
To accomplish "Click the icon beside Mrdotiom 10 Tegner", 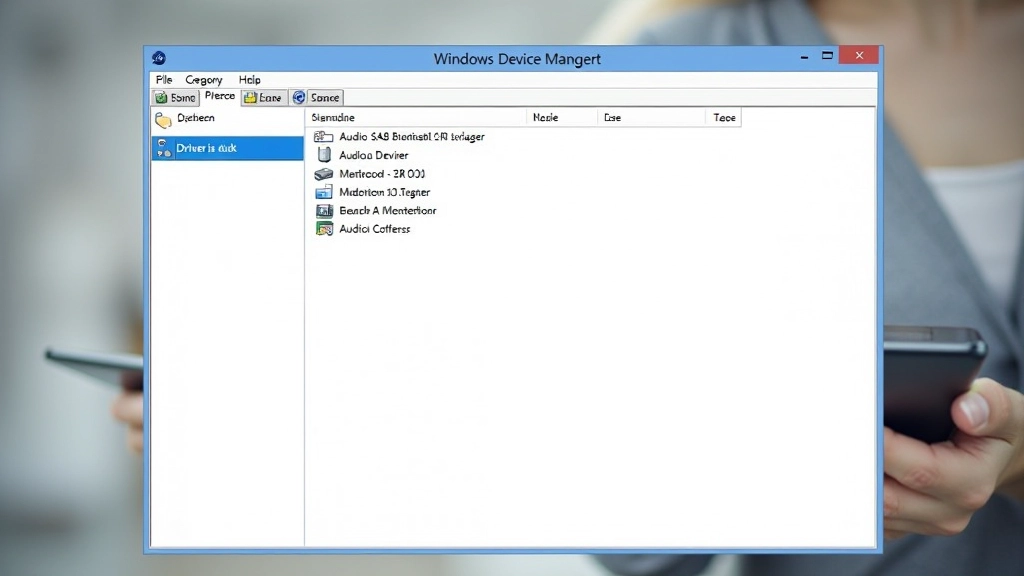I will tap(324, 192).
